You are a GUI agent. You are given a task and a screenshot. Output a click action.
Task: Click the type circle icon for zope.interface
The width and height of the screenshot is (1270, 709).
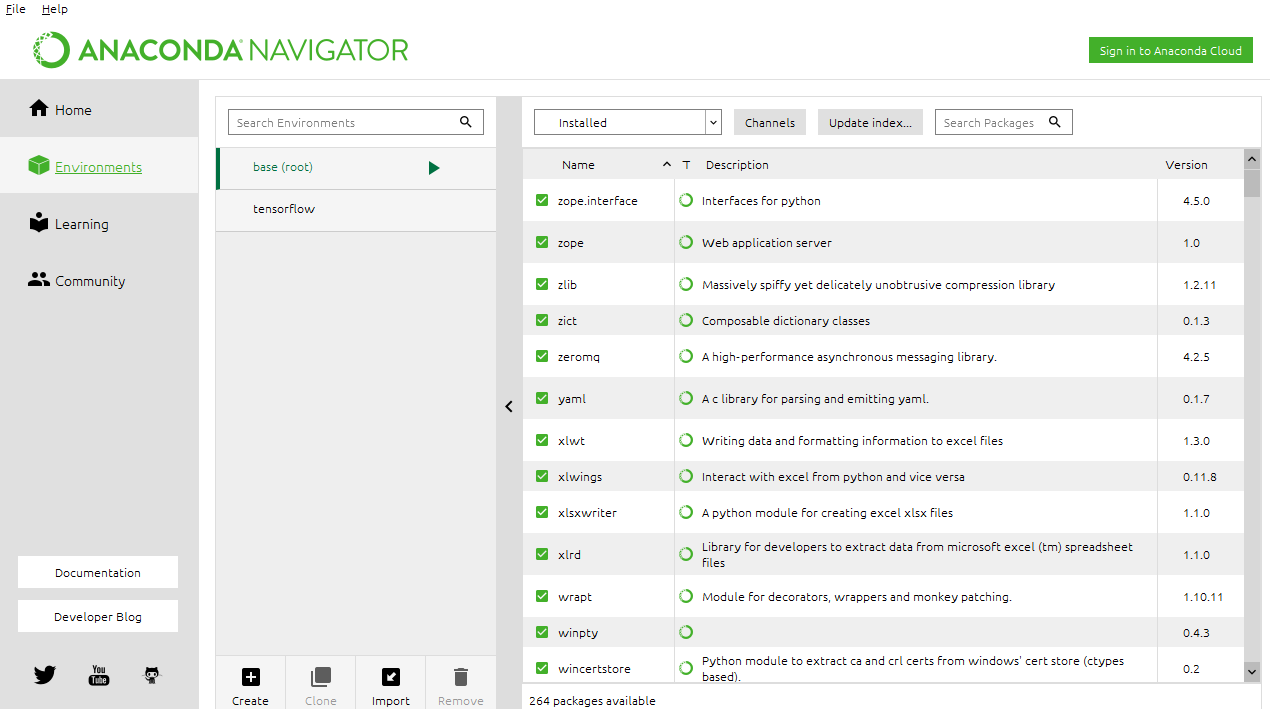[686, 200]
